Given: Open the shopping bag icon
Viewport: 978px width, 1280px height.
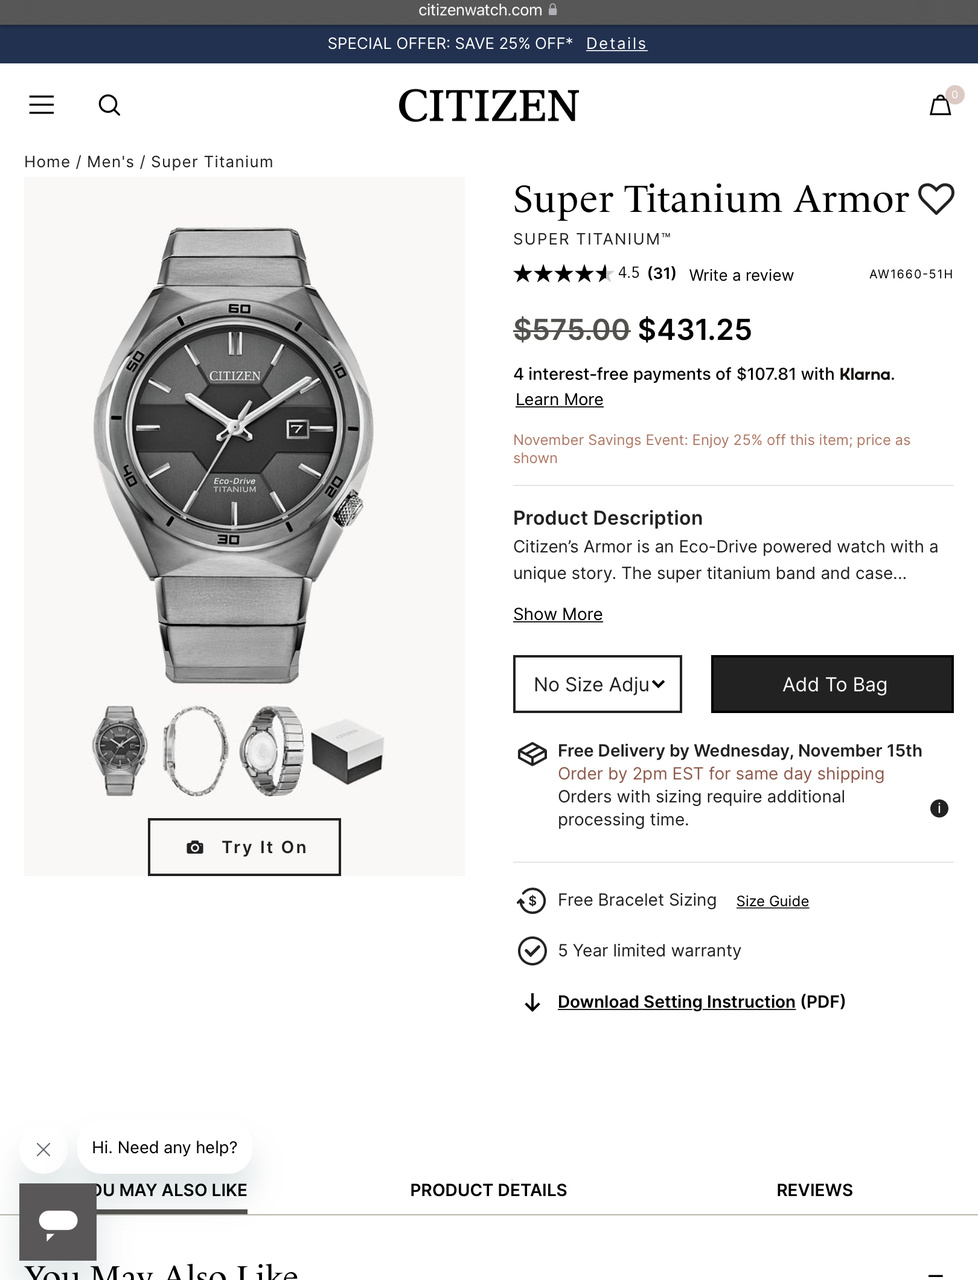Looking at the screenshot, I should click(x=940, y=105).
